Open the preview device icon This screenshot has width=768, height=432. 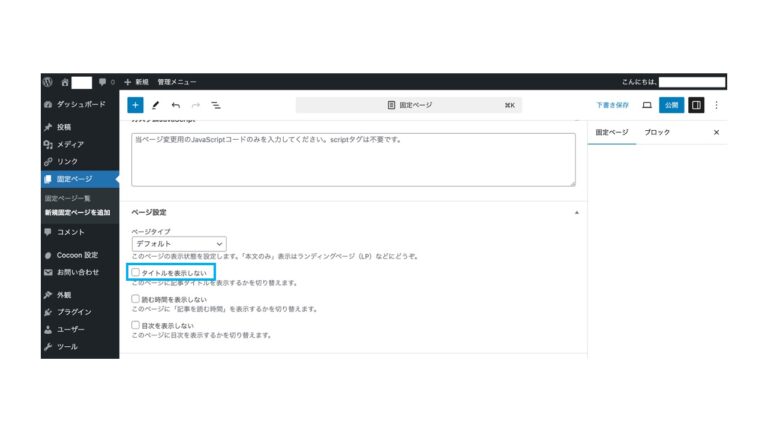coord(647,105)
